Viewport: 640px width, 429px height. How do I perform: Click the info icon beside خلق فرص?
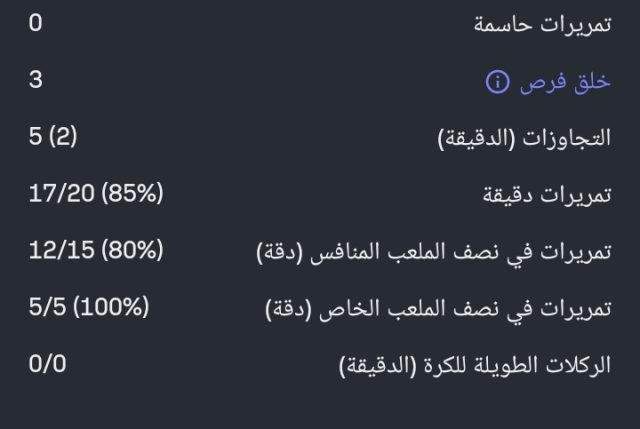(497, 83)
